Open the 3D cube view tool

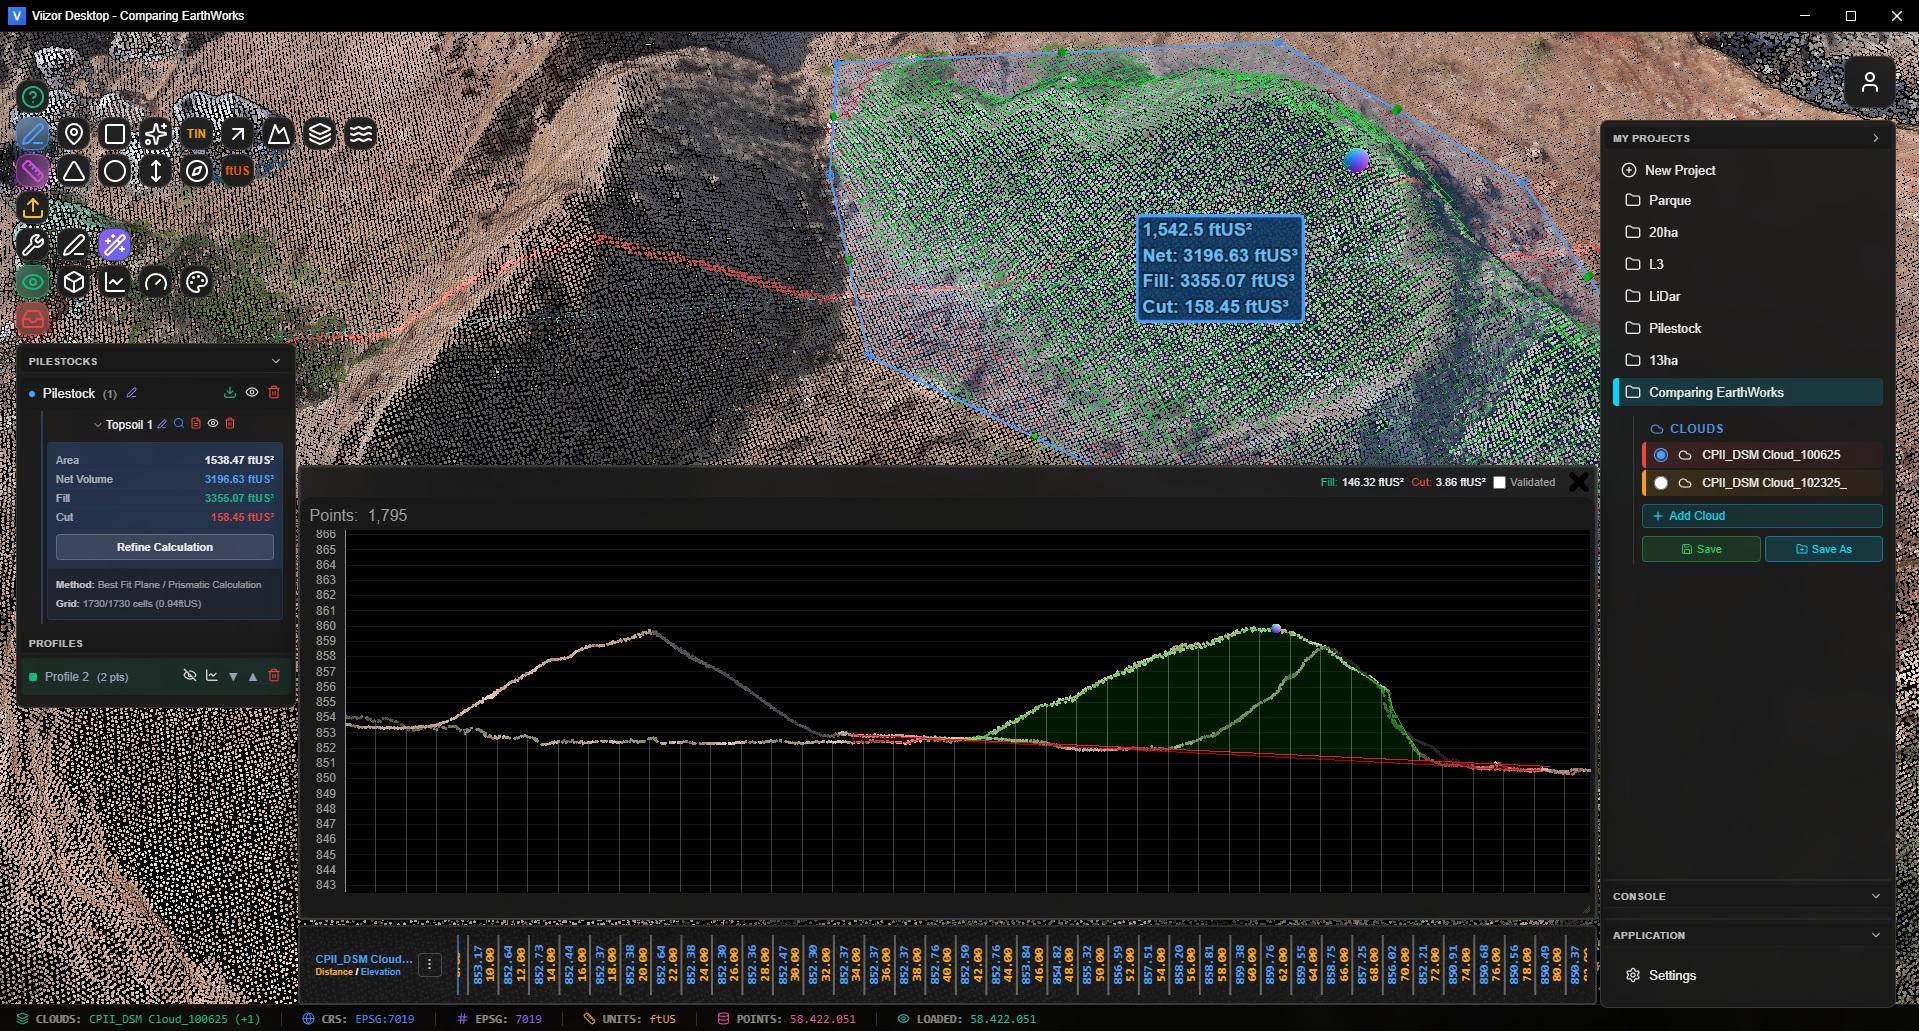(x=74, y=282)
